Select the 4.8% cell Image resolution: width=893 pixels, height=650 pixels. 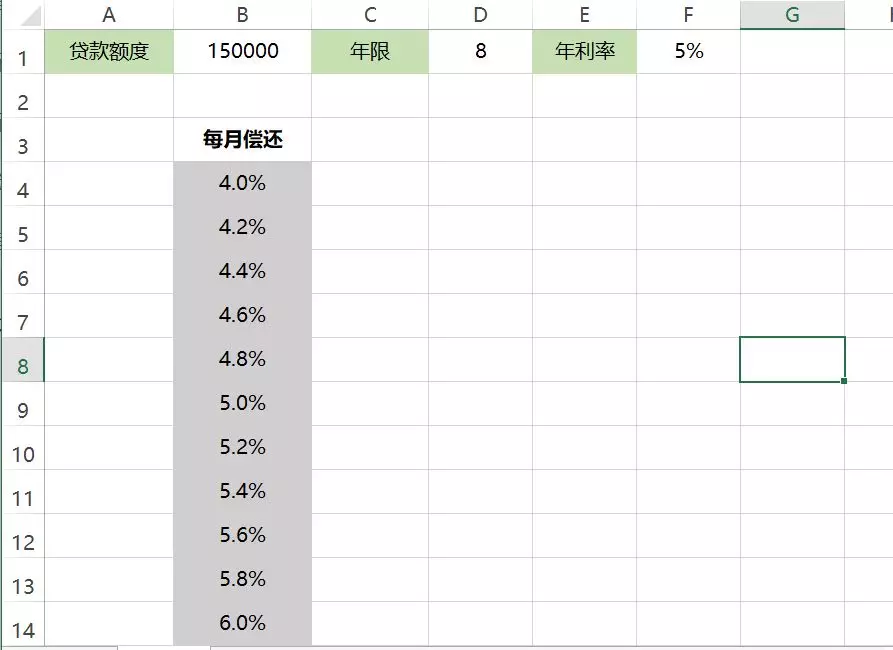coord(243,359)
